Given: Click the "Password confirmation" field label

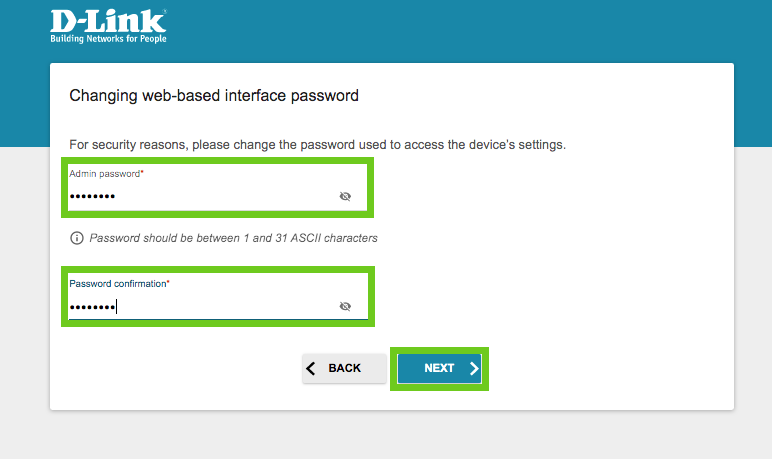Looking at the screenshot, I should 117,284.
